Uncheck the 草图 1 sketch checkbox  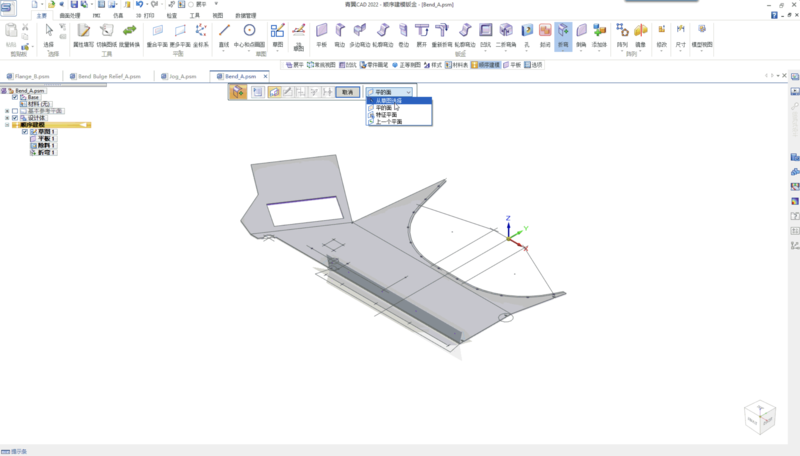tap(25, 132)
